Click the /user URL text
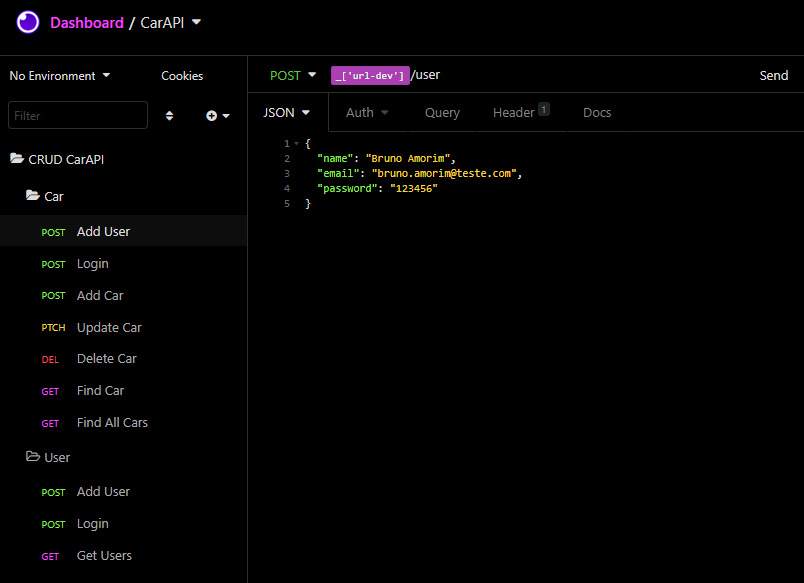The image size is (804, 583). point(425,75)
